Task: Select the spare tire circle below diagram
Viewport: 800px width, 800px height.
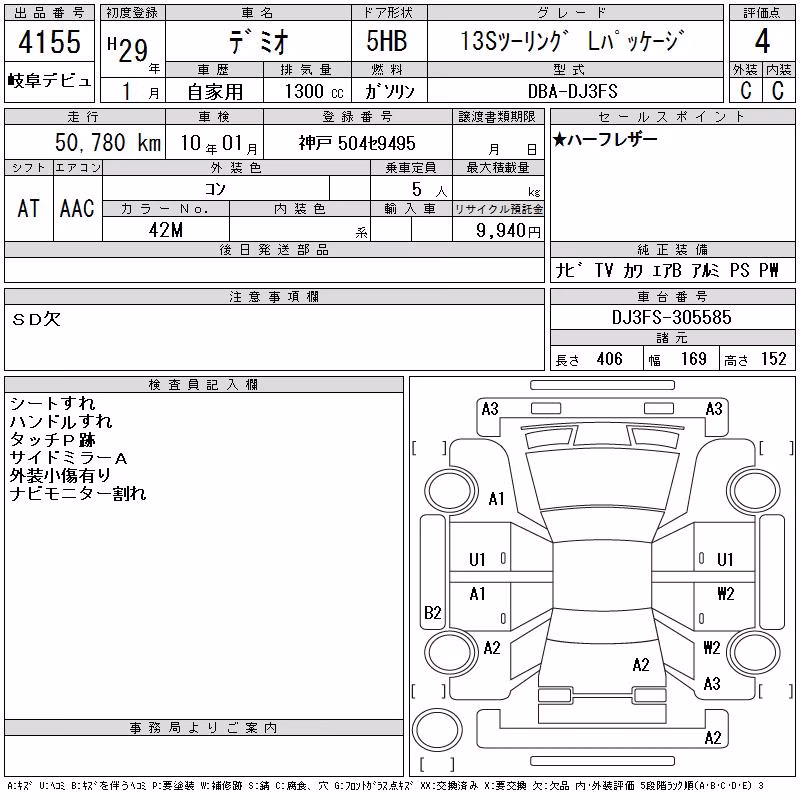Action: pos(437,730)
